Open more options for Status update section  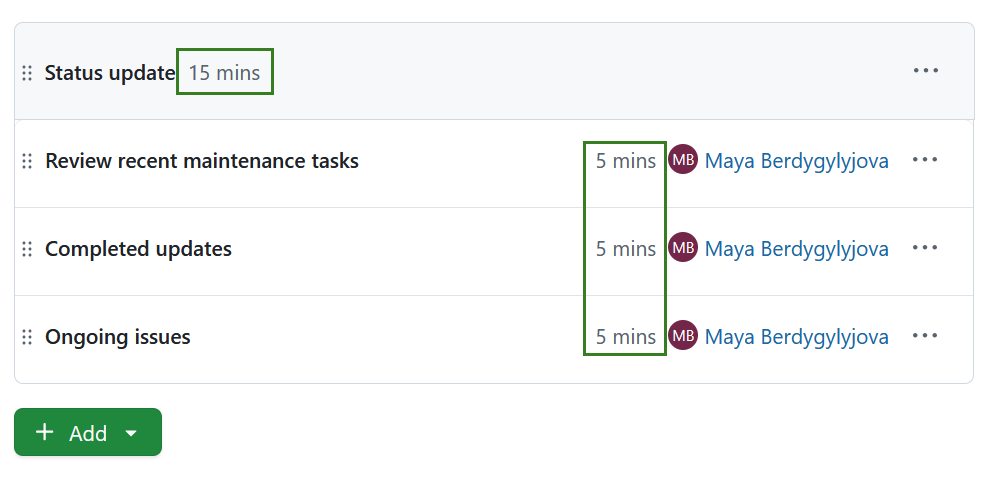point(925,71)
